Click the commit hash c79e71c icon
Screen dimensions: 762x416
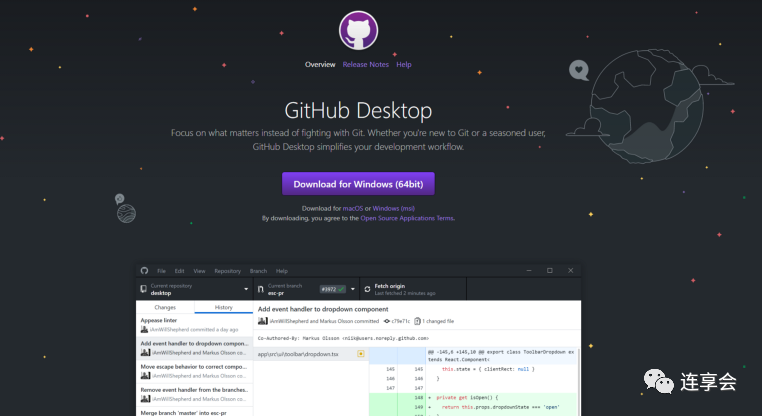[387, 321]
